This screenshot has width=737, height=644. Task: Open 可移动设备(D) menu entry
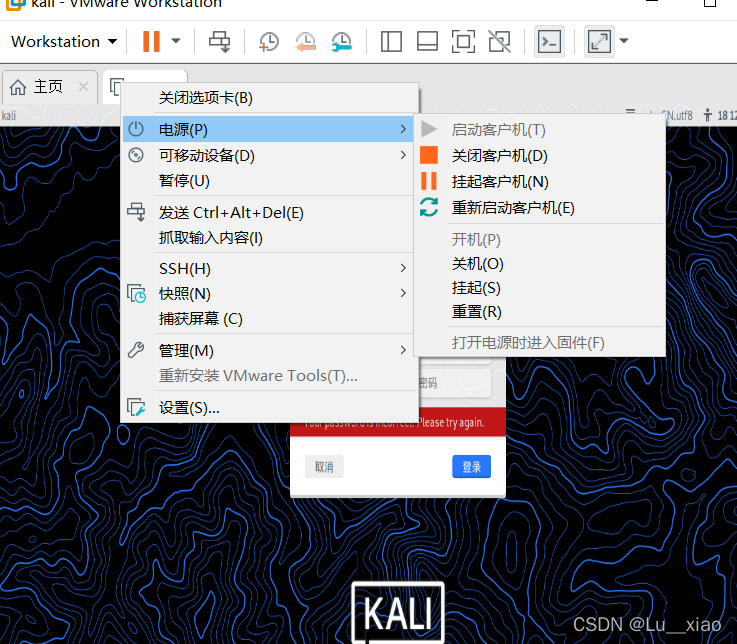click(x=268, y=155)
